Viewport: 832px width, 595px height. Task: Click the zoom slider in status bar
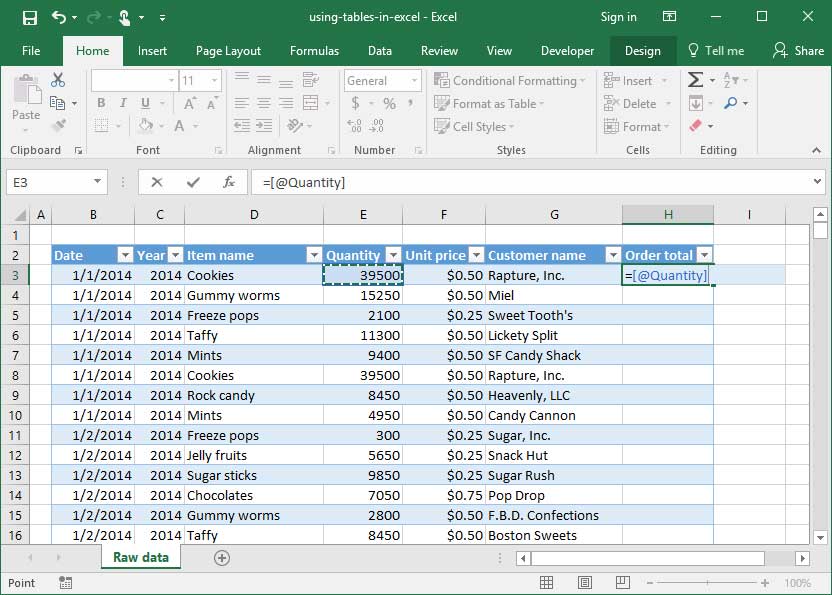[707, 583]
